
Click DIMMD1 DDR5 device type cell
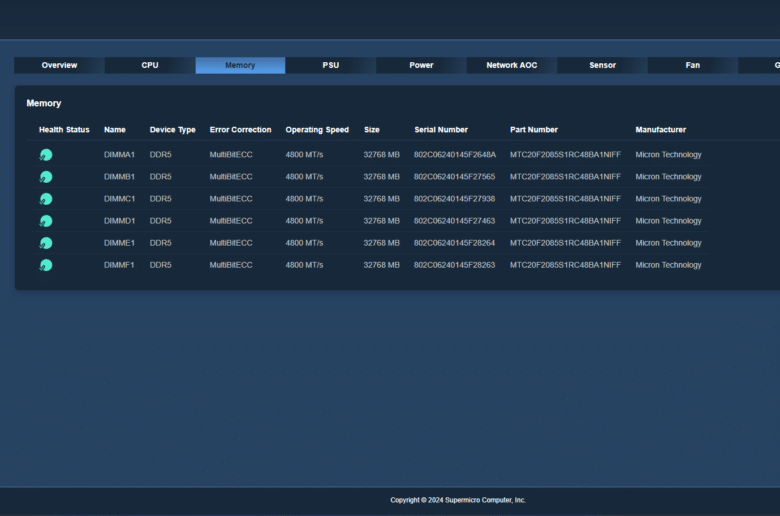(161, 221)
